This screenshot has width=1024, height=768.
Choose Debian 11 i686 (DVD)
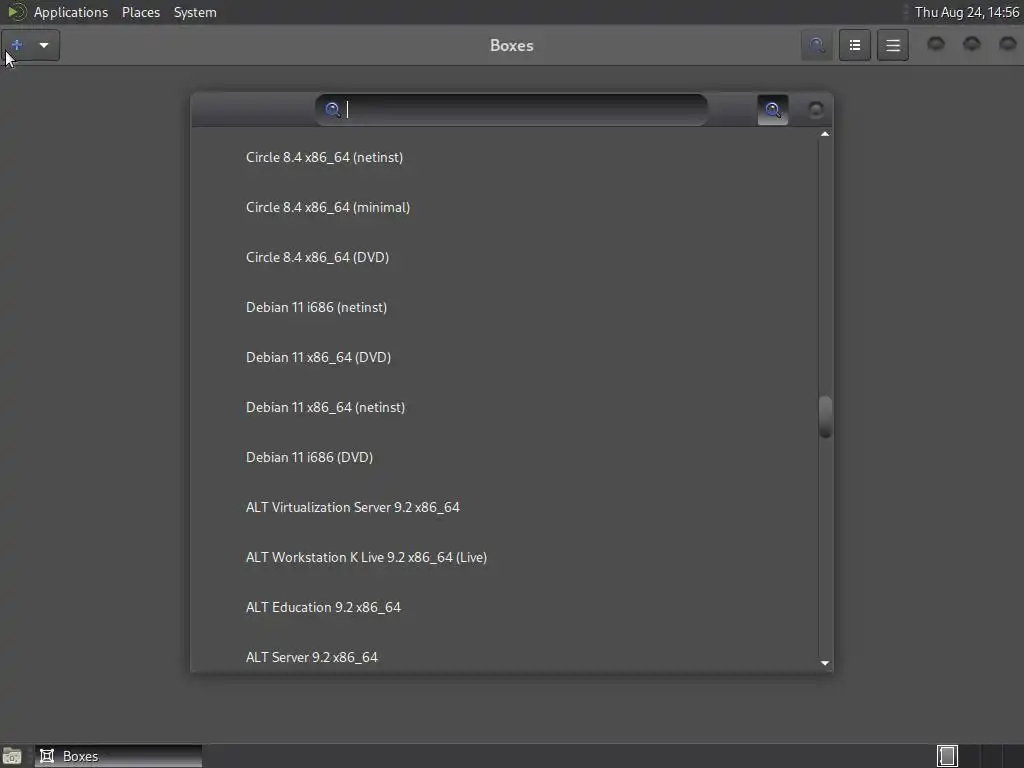(504, 457)
